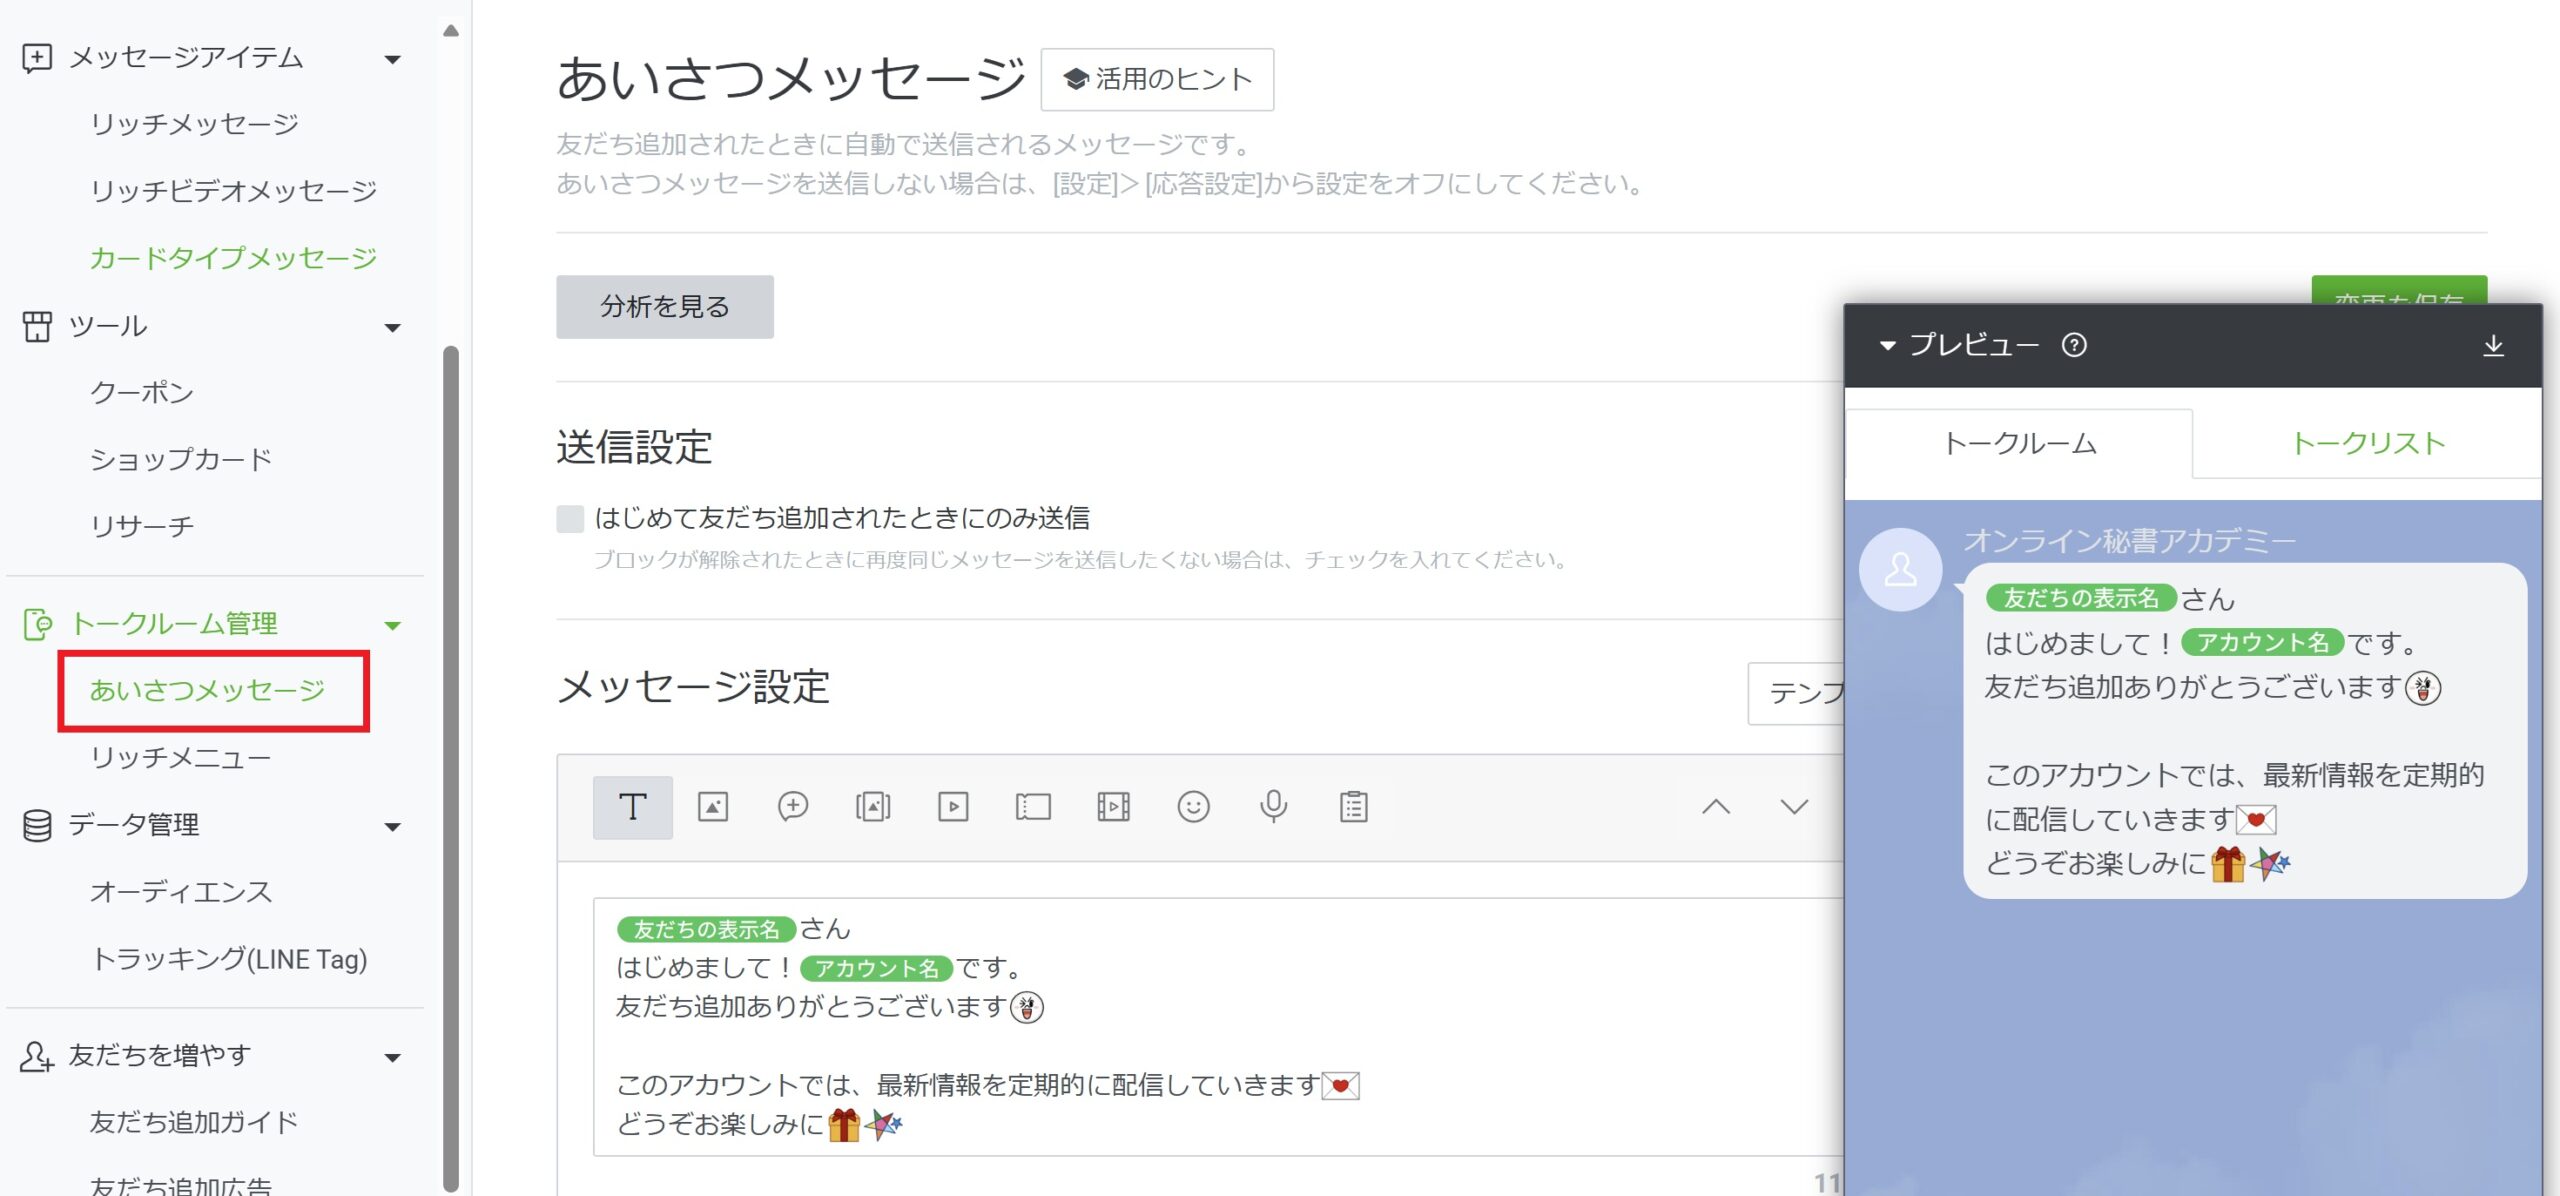
Task: Collapse the トークルーム管理 sidebar section
Action: click(x=393, y=626)
